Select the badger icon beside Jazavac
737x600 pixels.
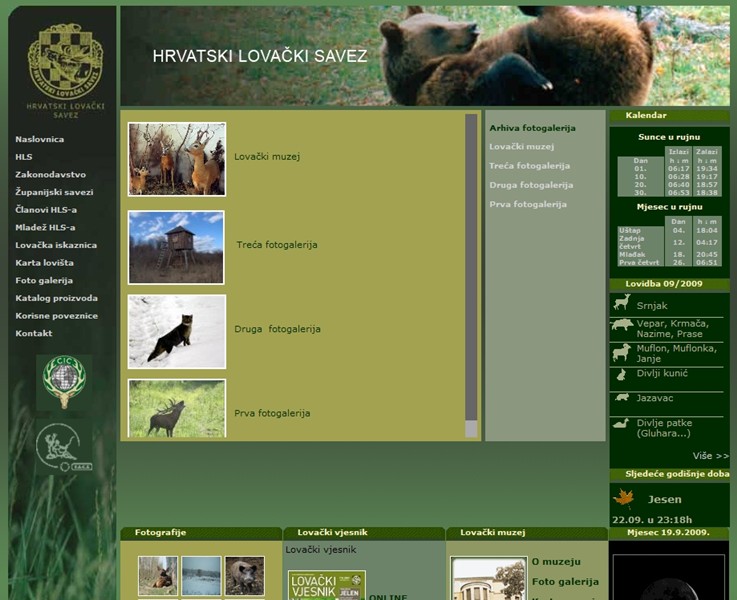[622, 397]
